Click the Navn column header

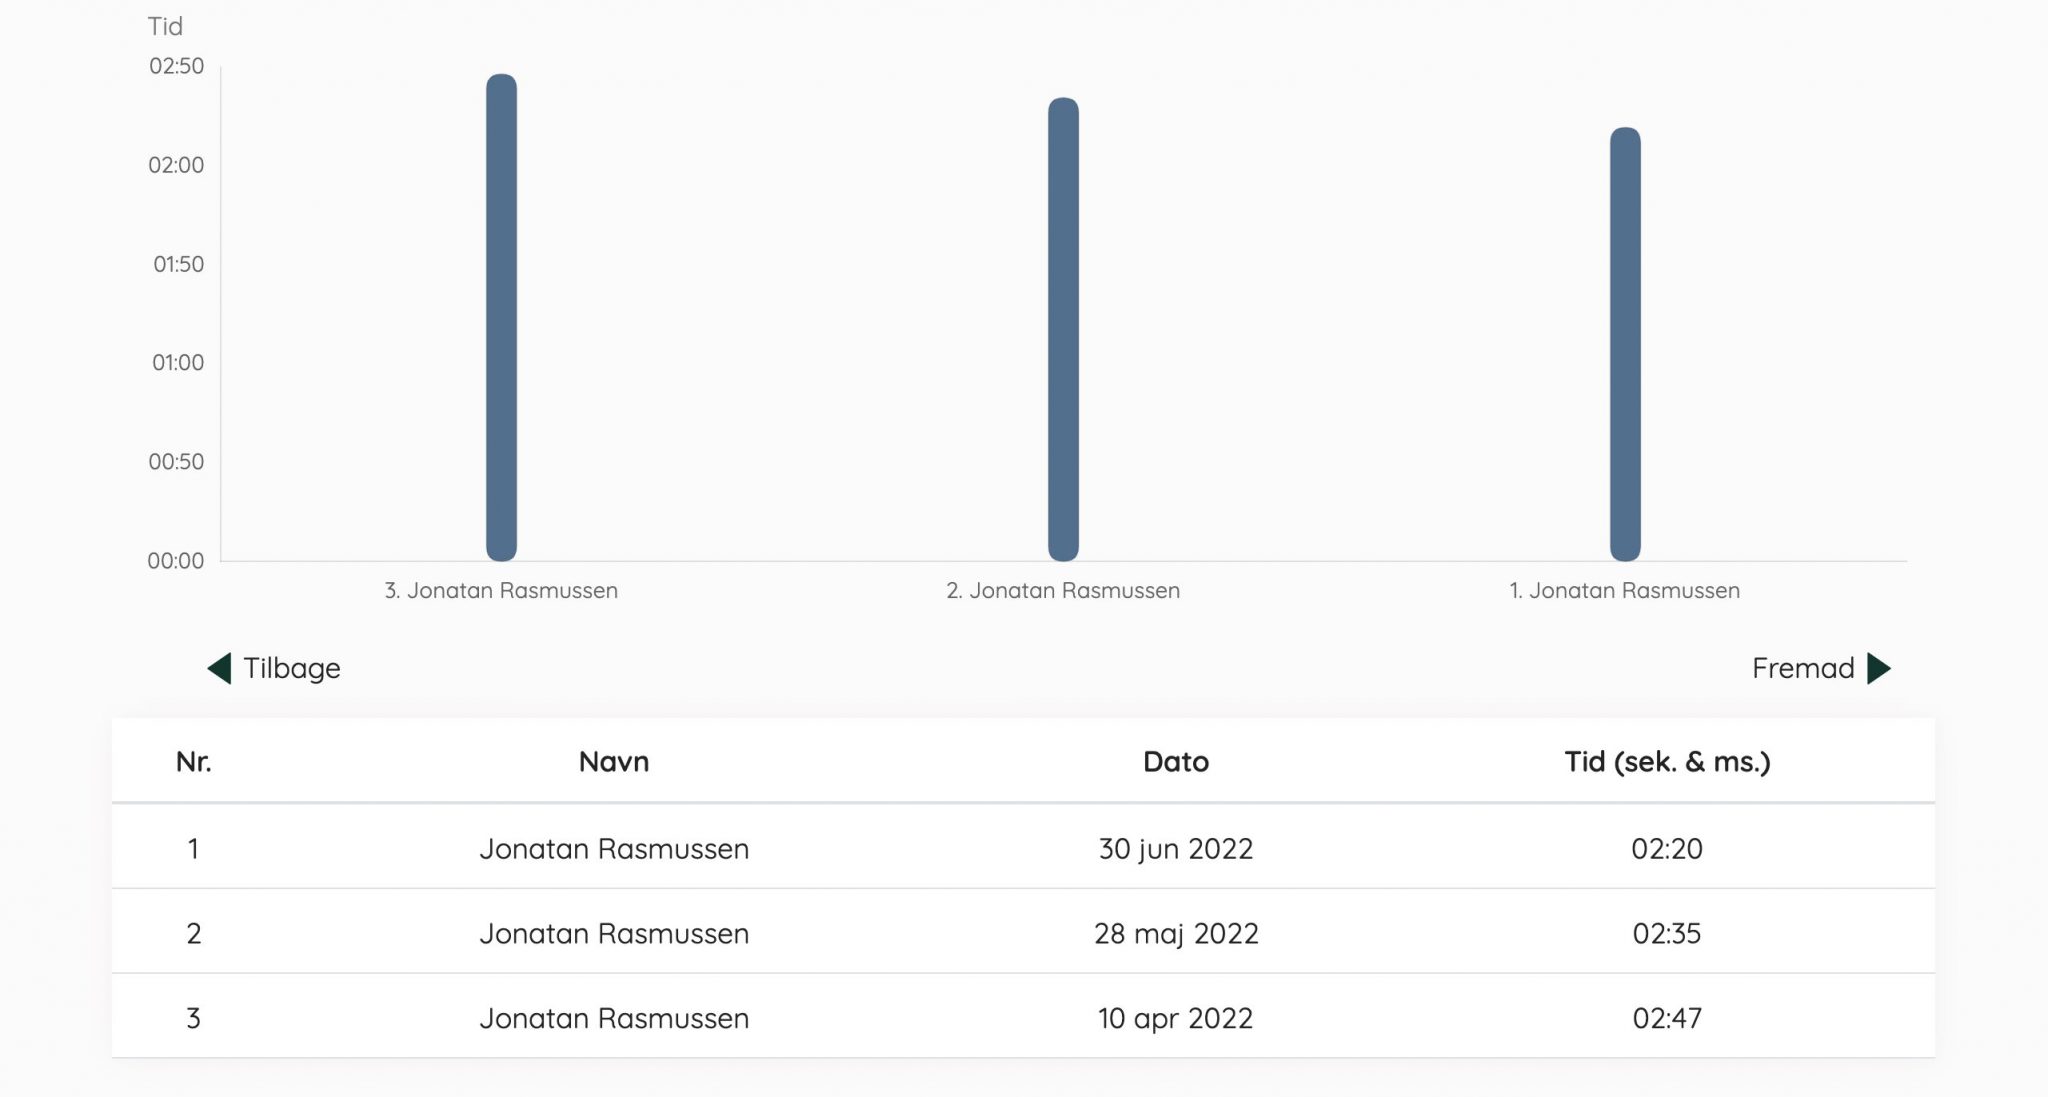(x=614, y=762)
